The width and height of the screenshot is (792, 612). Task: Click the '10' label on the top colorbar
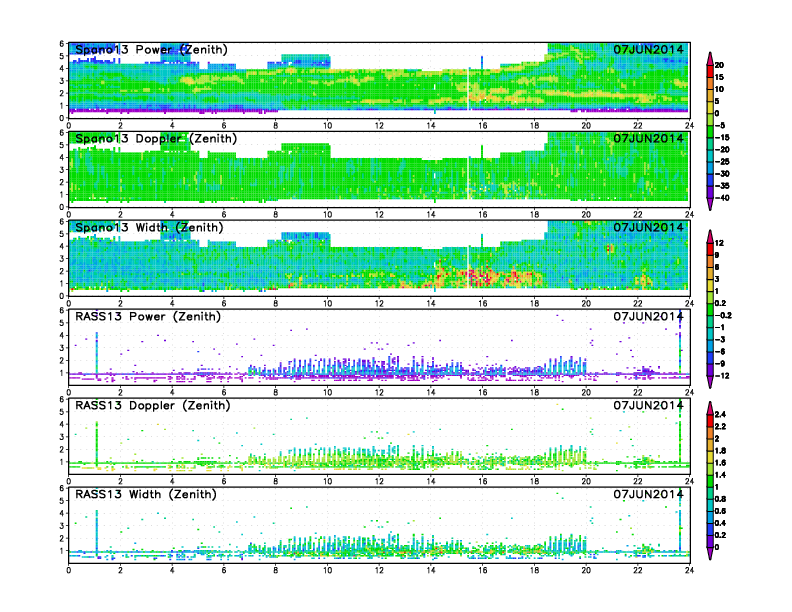click(719, 89)
